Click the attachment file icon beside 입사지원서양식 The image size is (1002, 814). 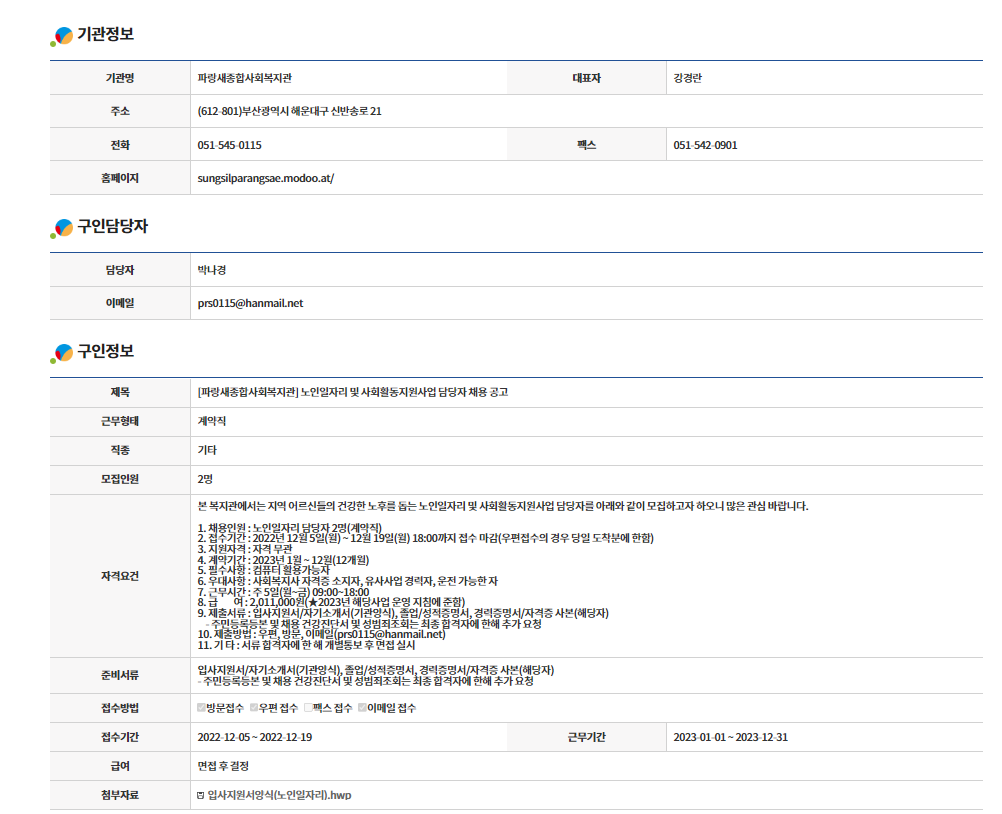(x=201, y=795)
